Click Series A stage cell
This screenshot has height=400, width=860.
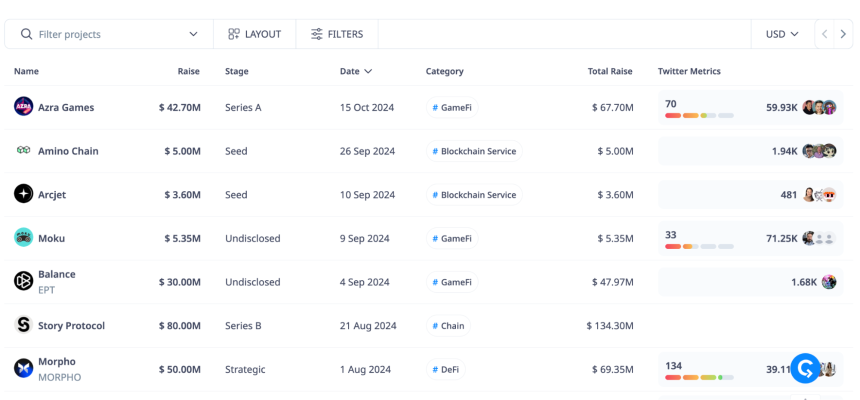click(243, 108)
